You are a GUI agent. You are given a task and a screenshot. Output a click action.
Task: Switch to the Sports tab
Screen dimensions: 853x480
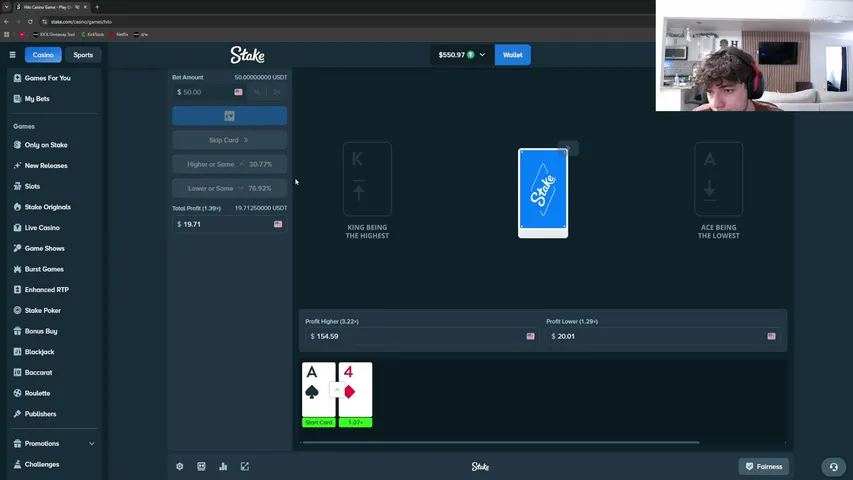tap(83, 55)
